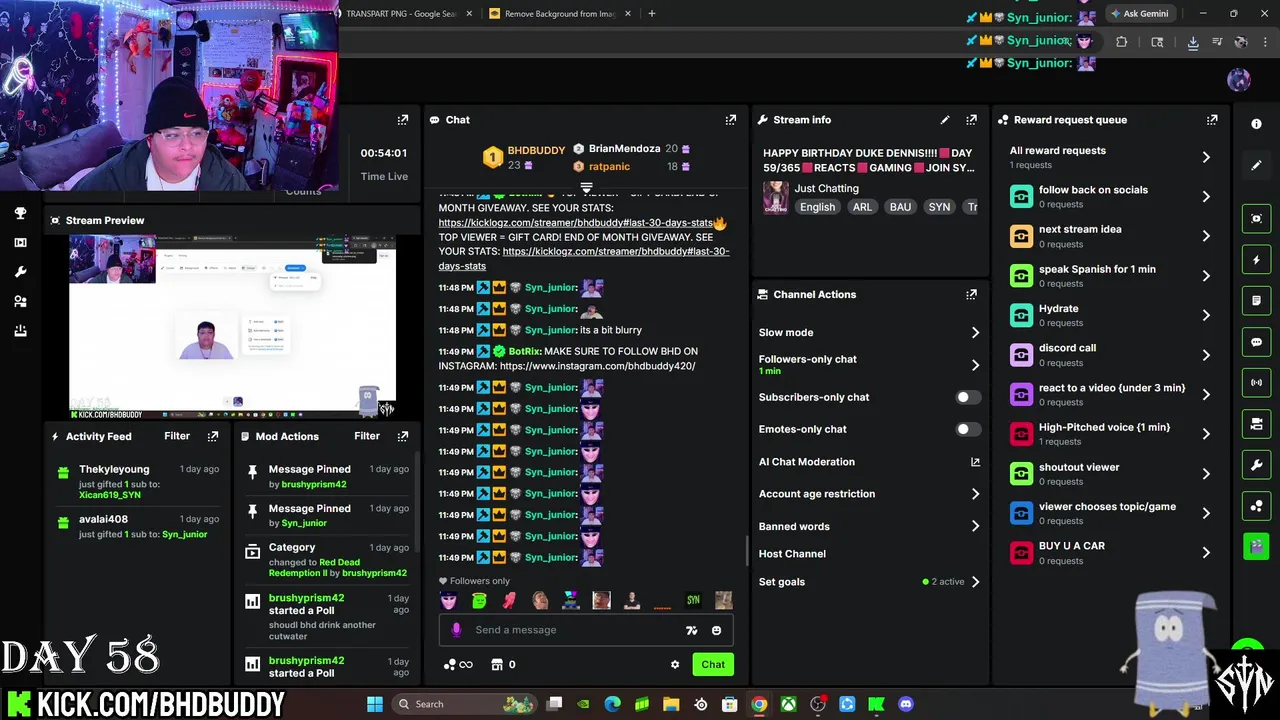Expand Account age restriction
This screenshot has height=720, width=1280.
point(975,494)
